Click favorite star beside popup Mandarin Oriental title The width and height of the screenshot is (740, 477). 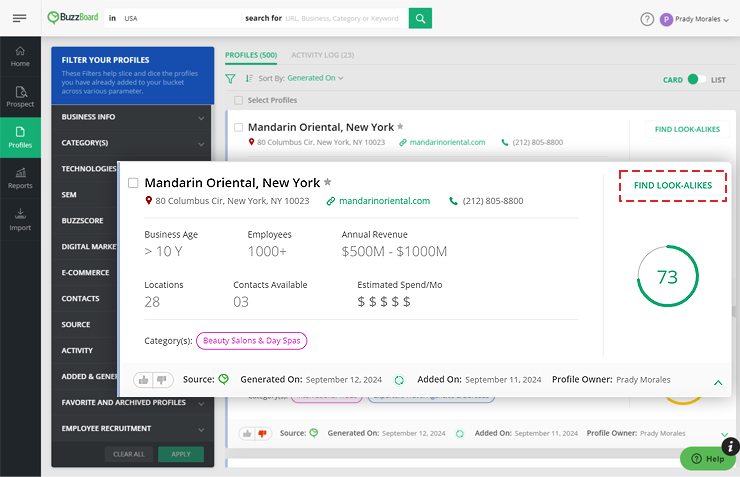coord(328,182)
